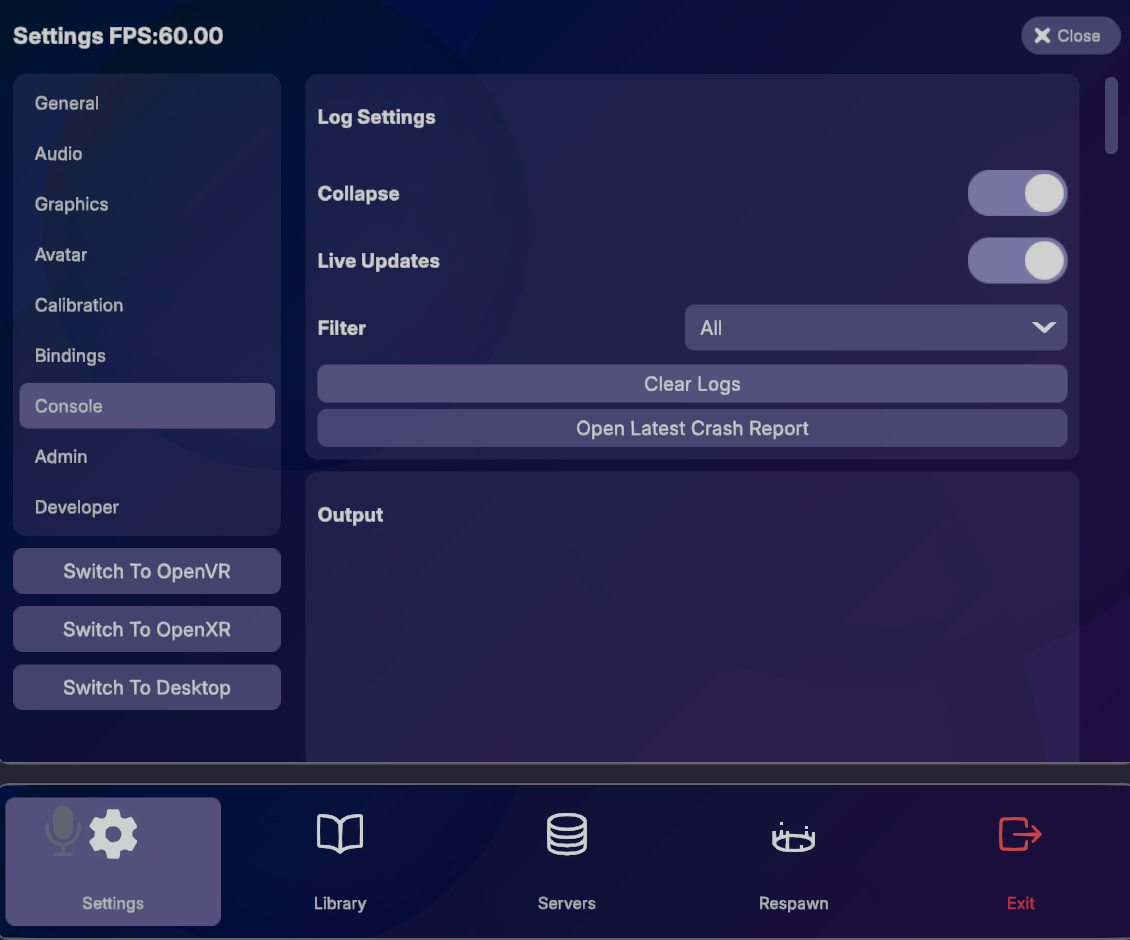This screenshot has width=1130, height=940.
Task: Click Switch To Desktop
Action: [146, 687]
